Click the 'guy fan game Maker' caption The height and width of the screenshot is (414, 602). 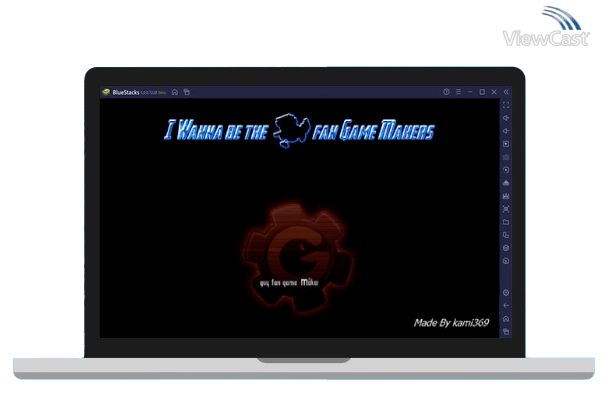tap(289, 283)
